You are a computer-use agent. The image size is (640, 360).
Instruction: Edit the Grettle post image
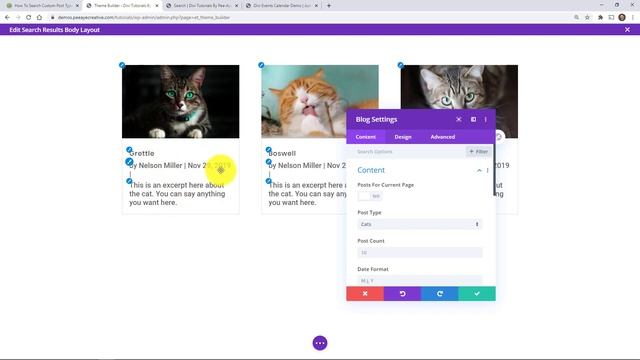click(x=122, y=65)
